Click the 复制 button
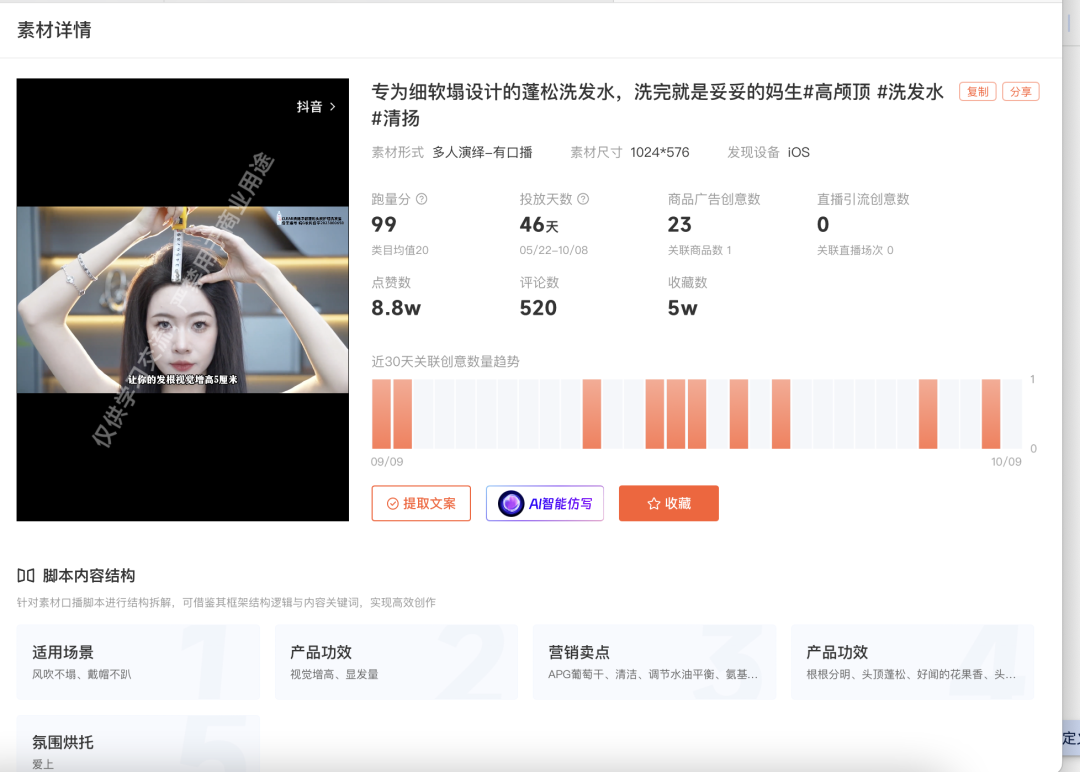The image size is (1080, 772). click(977, 91)
